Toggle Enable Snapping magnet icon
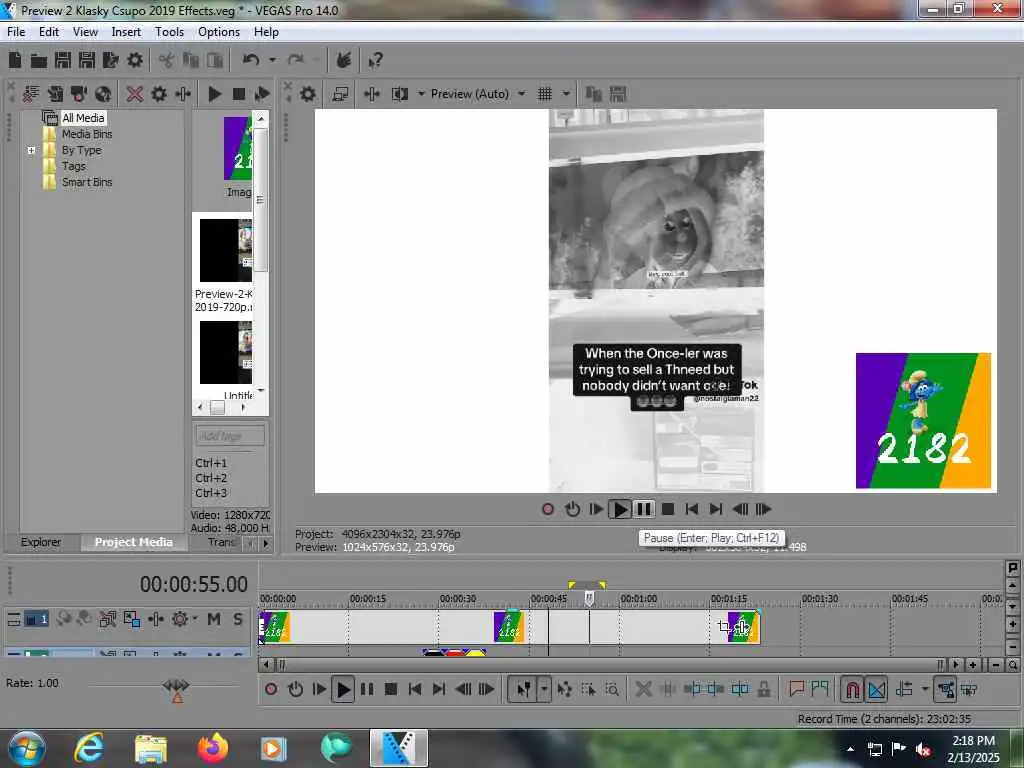Viewport: 1024px width, 768px height. 852,689
